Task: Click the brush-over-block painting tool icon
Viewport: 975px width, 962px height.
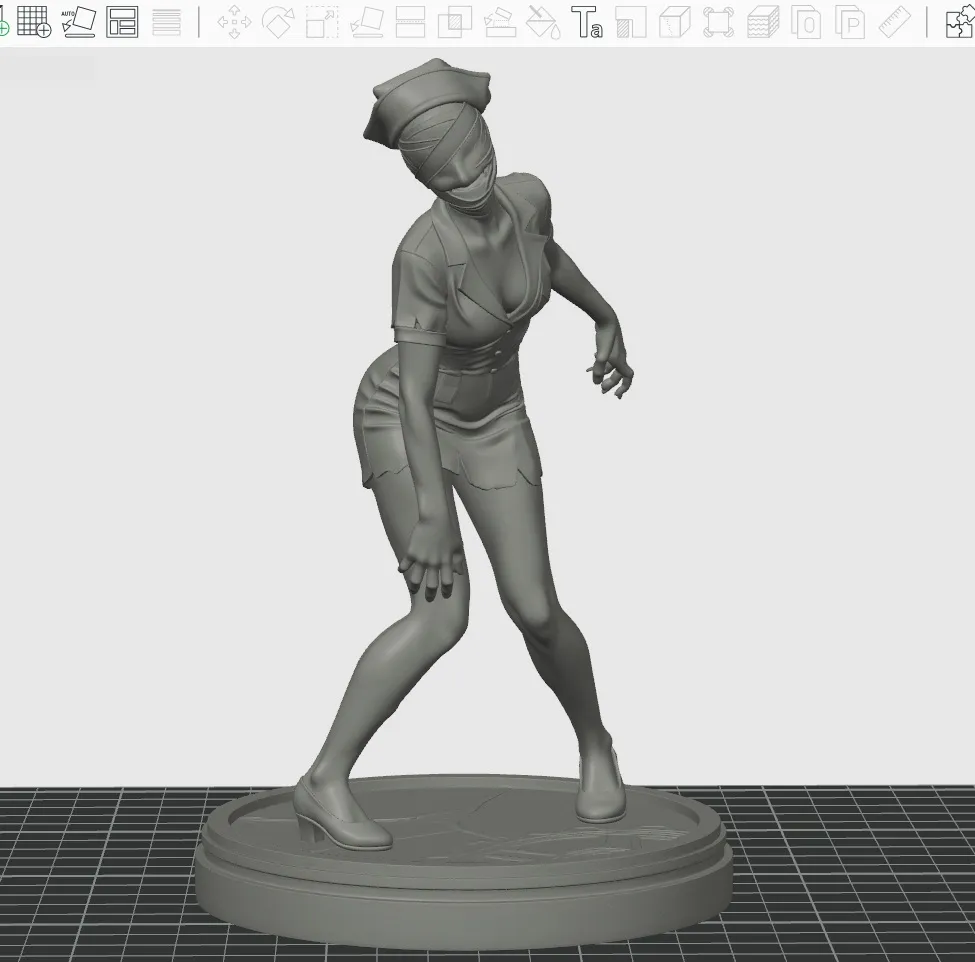Action: point(500,22)
